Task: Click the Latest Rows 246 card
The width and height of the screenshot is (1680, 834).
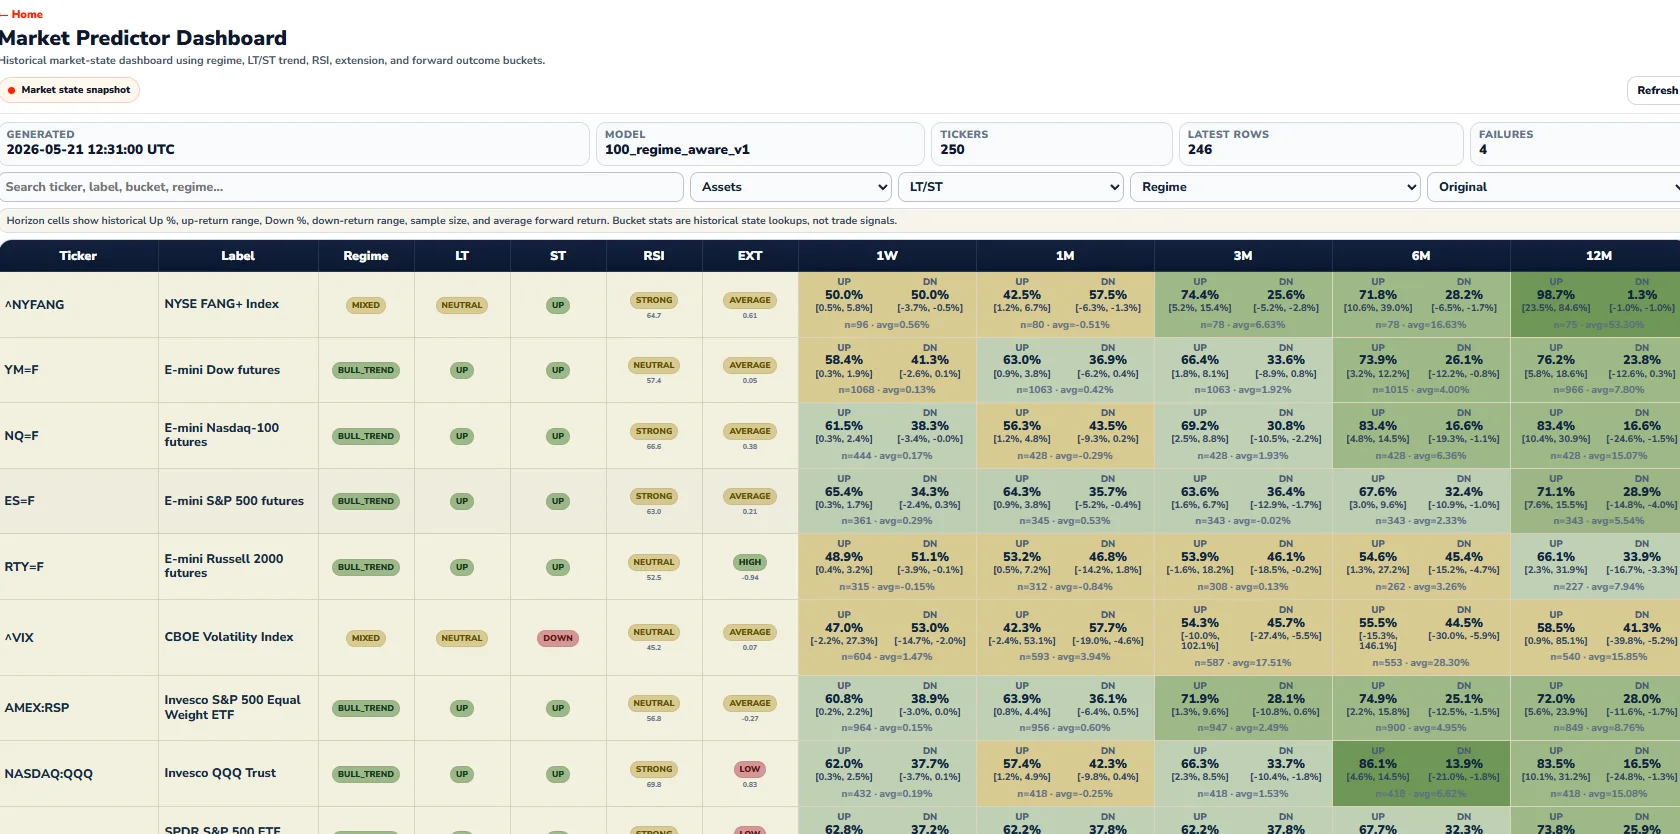Action: point(1321,144)
